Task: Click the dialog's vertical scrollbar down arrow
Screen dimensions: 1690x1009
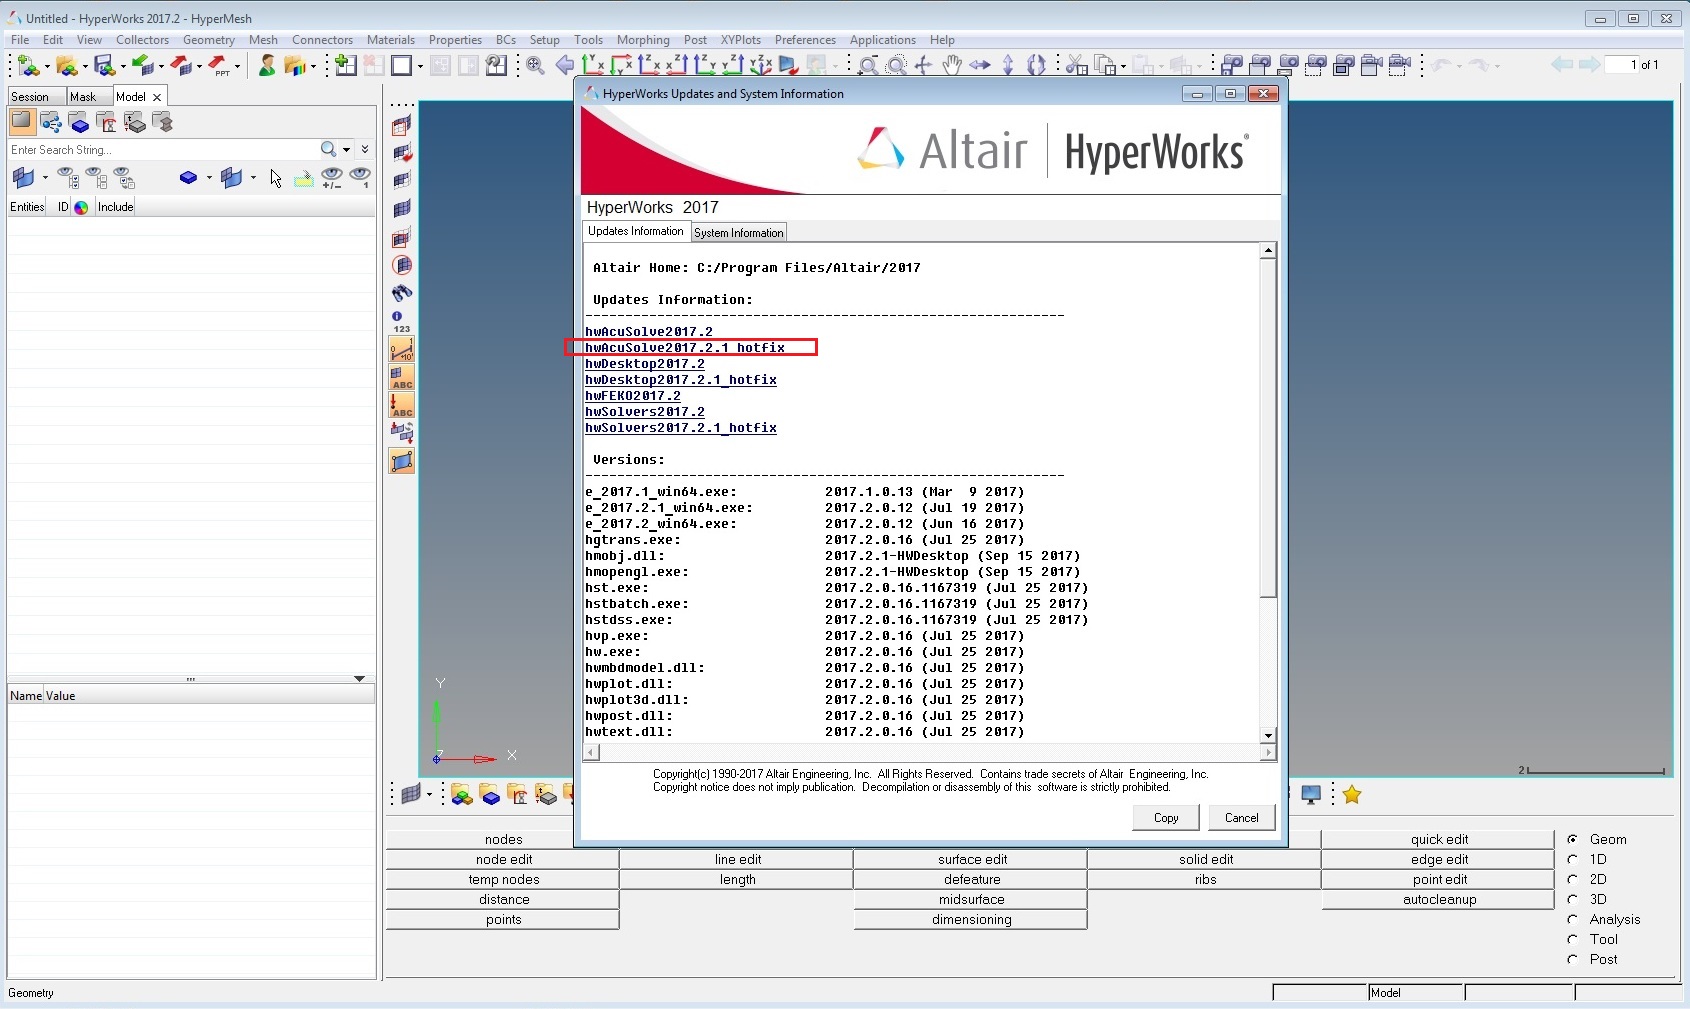Action: coord(1268,735)
